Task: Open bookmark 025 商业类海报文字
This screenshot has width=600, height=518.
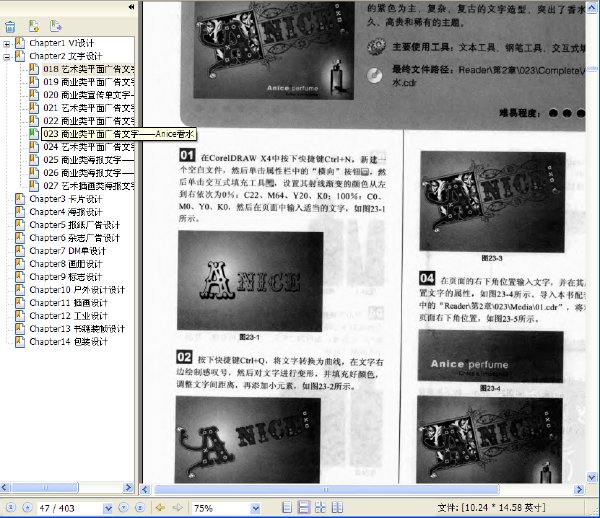Action: [88, 160]
